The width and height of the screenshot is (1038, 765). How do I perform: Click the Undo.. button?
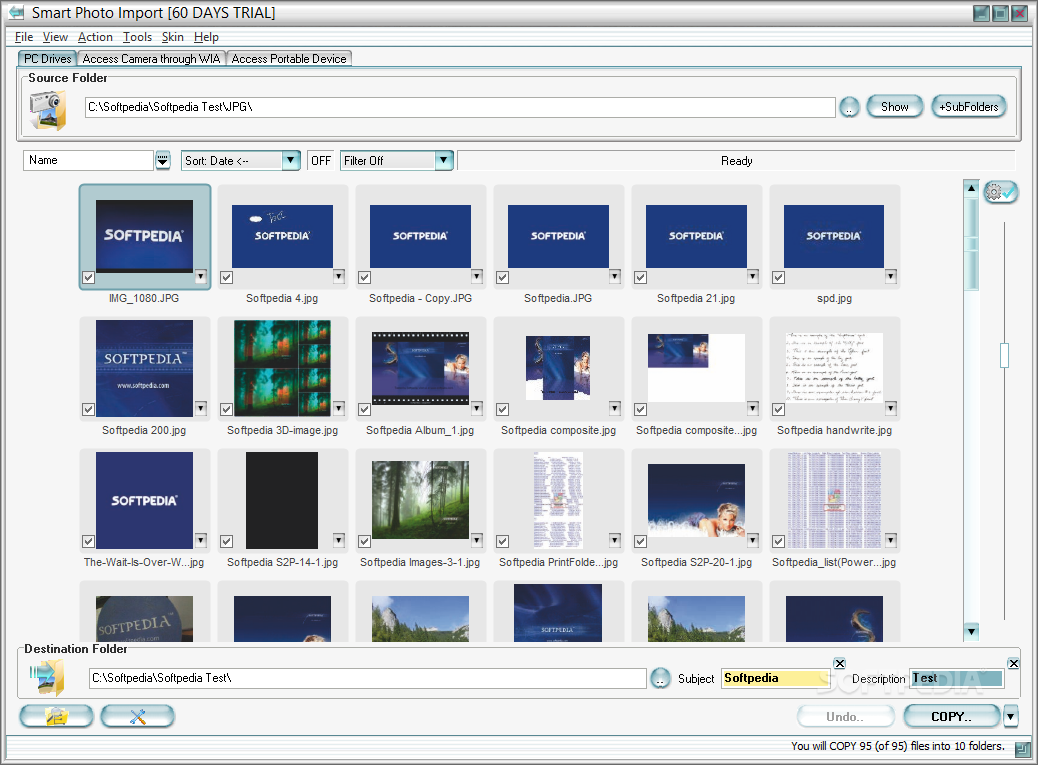(845, 716)
